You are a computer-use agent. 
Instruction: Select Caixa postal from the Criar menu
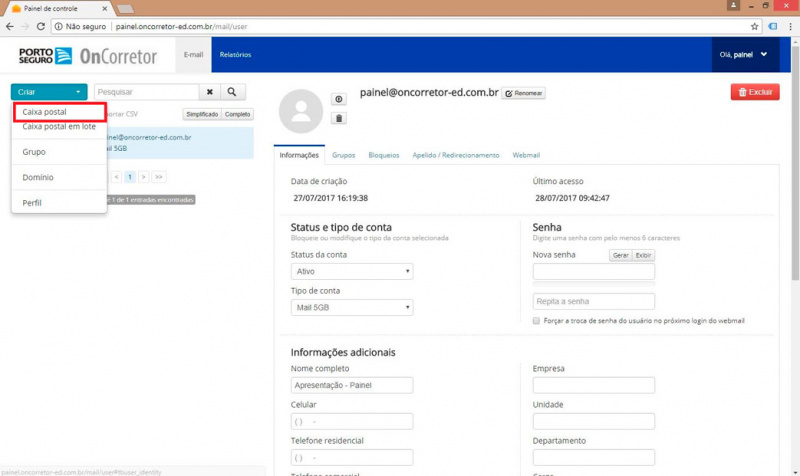tap(59, 112)
